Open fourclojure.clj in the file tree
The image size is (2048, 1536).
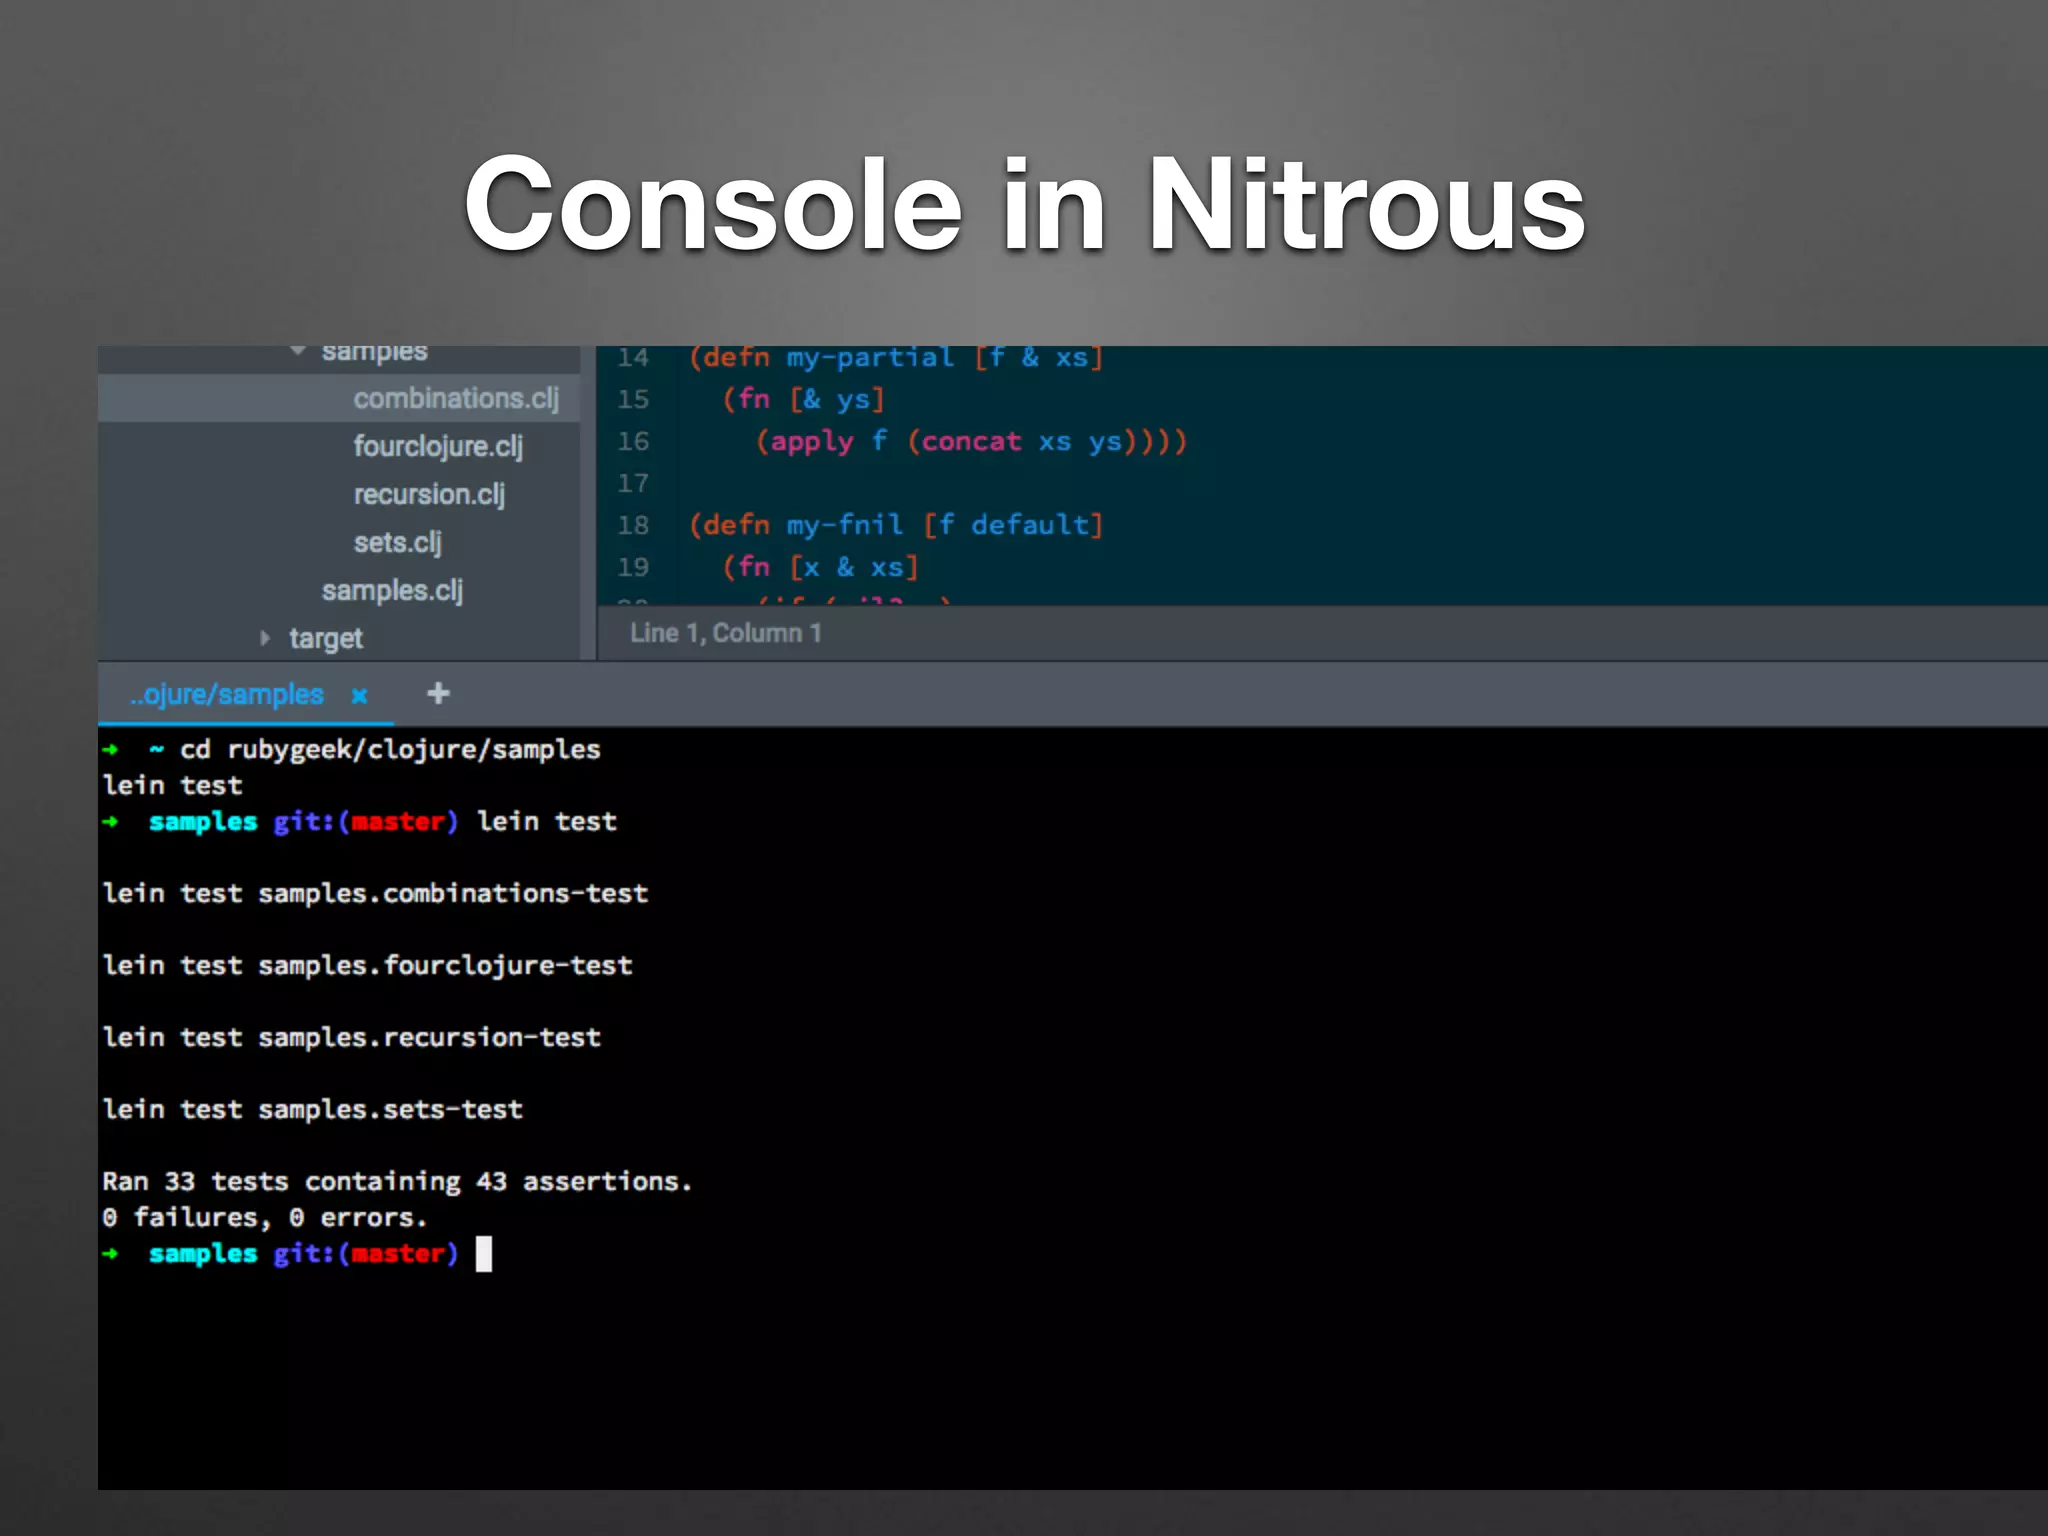tap(437, 446)
